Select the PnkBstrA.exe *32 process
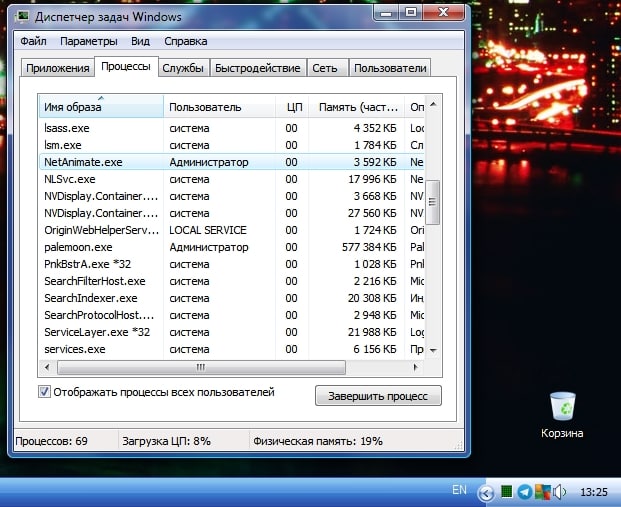This screenshot has height=507, width=621. point(232,264)
